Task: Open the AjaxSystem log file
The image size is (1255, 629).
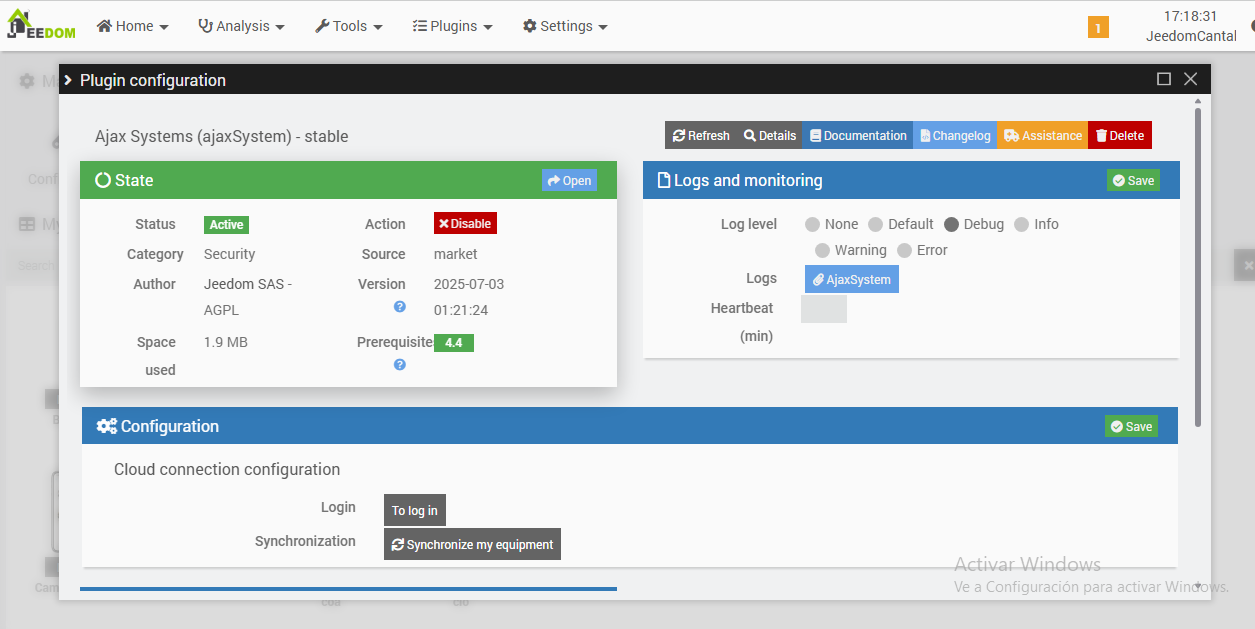Action: coord(852,279)
